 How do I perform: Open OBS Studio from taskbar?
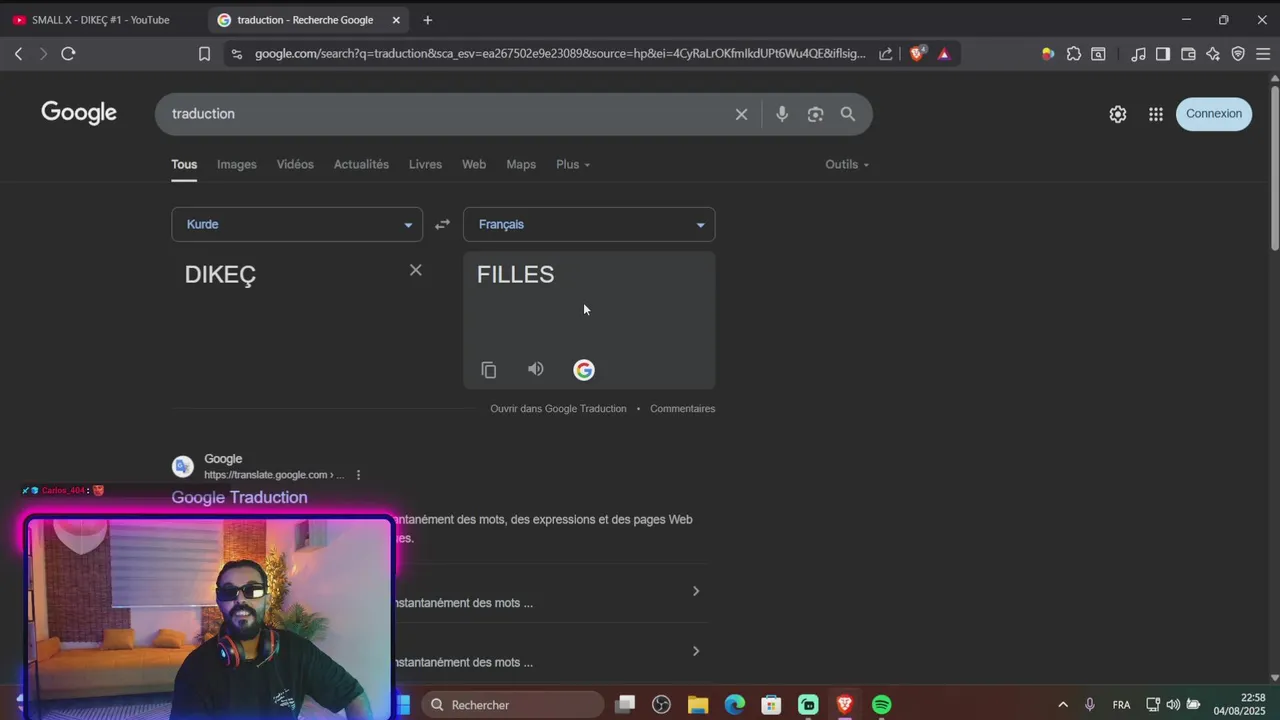pos(661,705)
